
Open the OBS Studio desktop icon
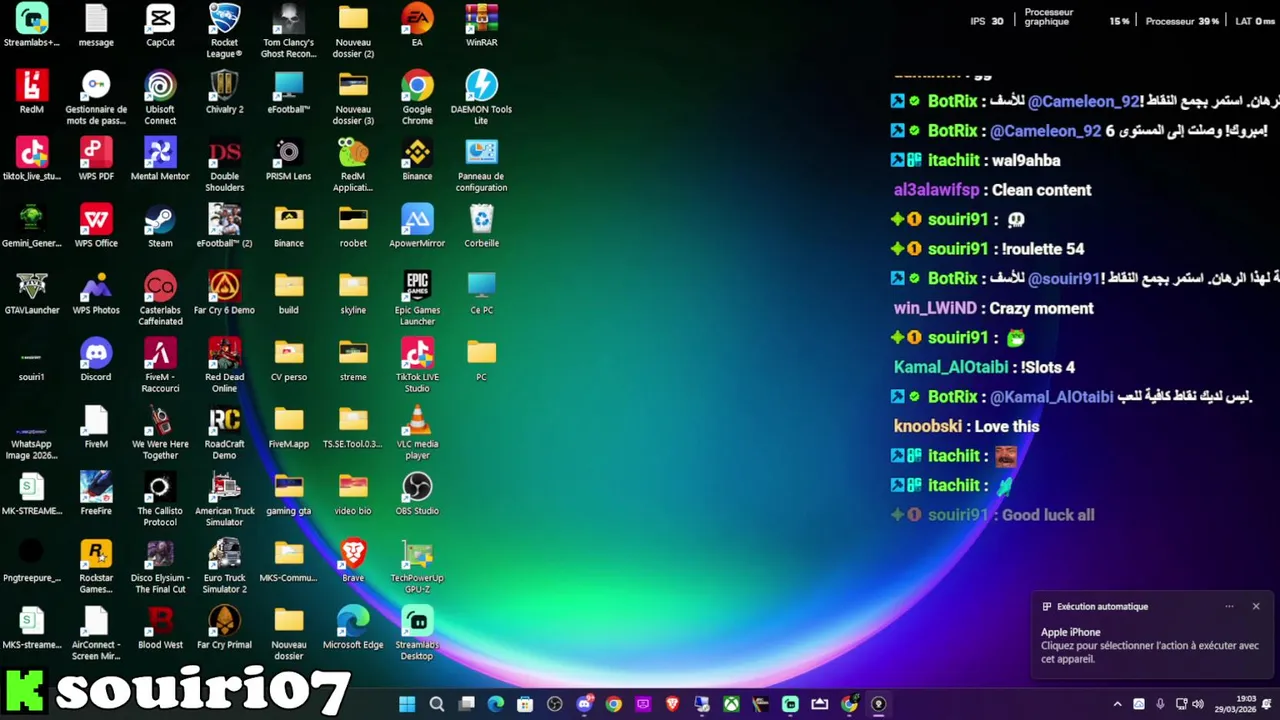point(417,494)
